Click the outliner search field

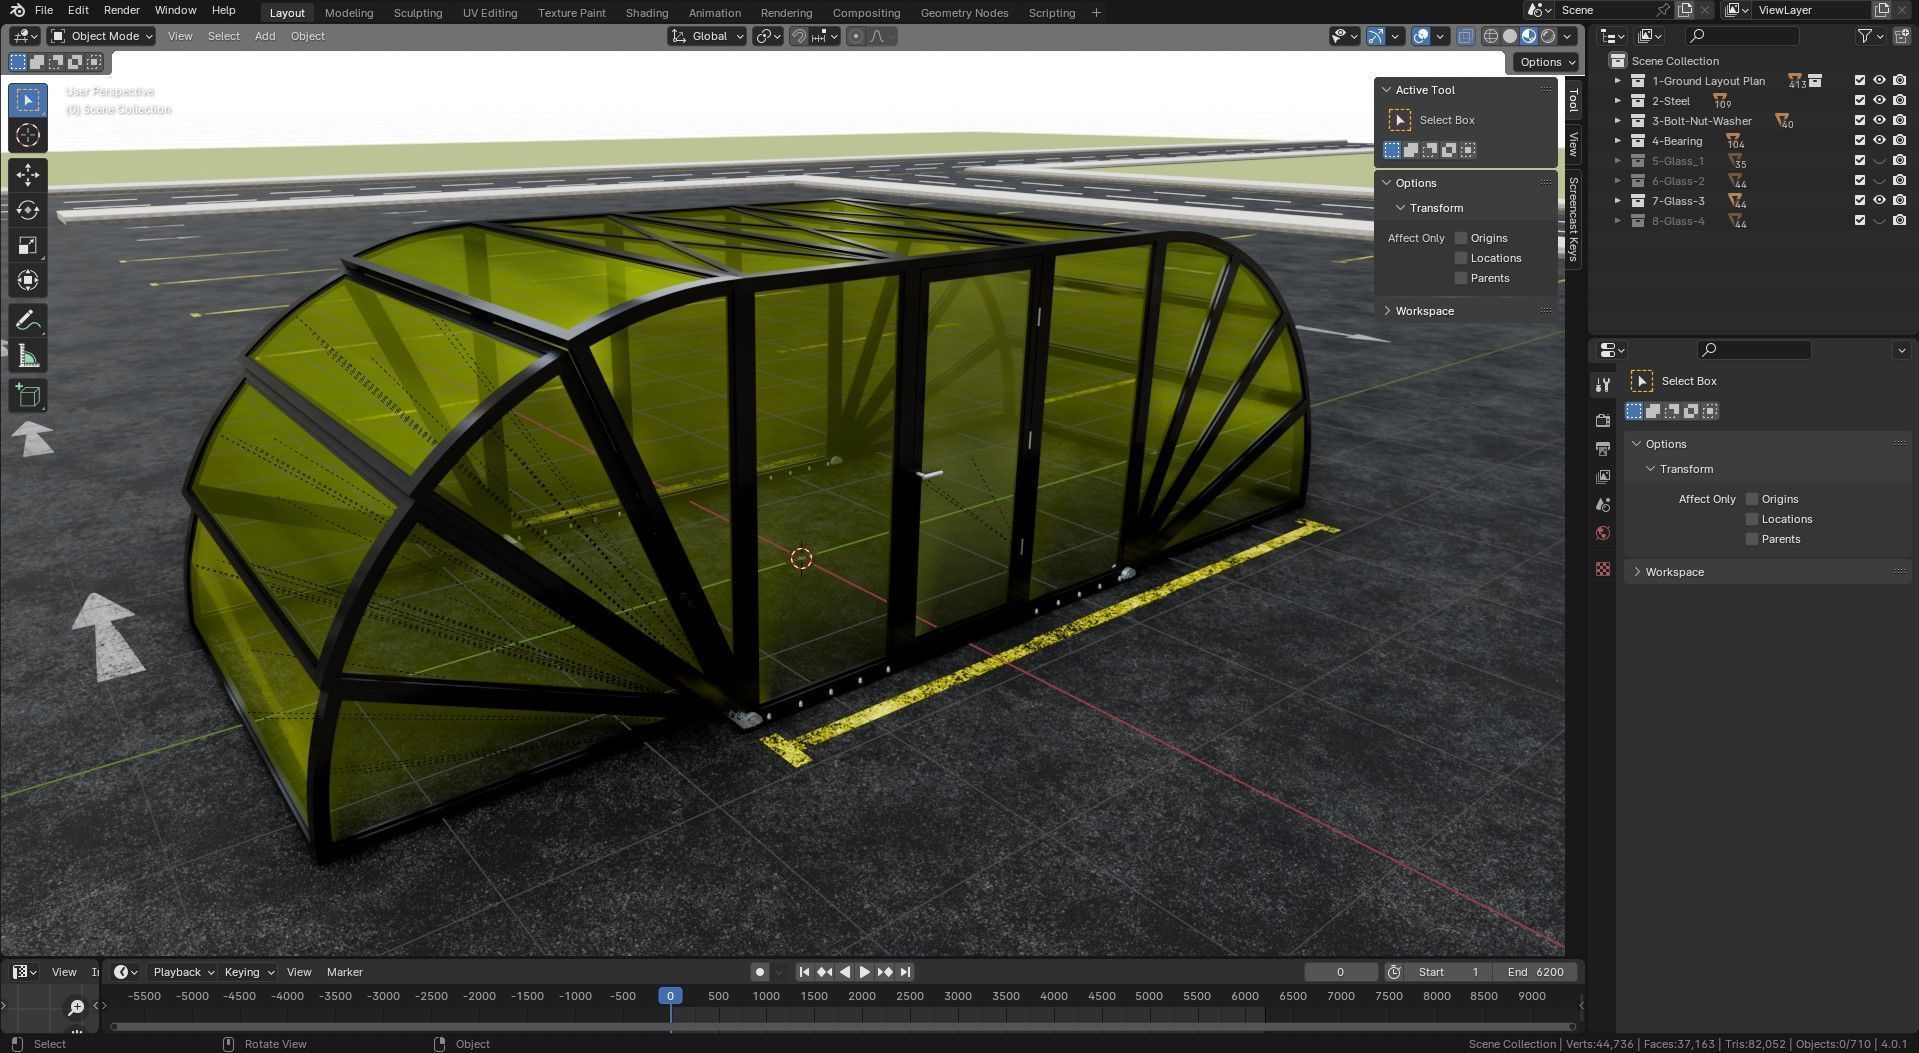[1742, 36]
